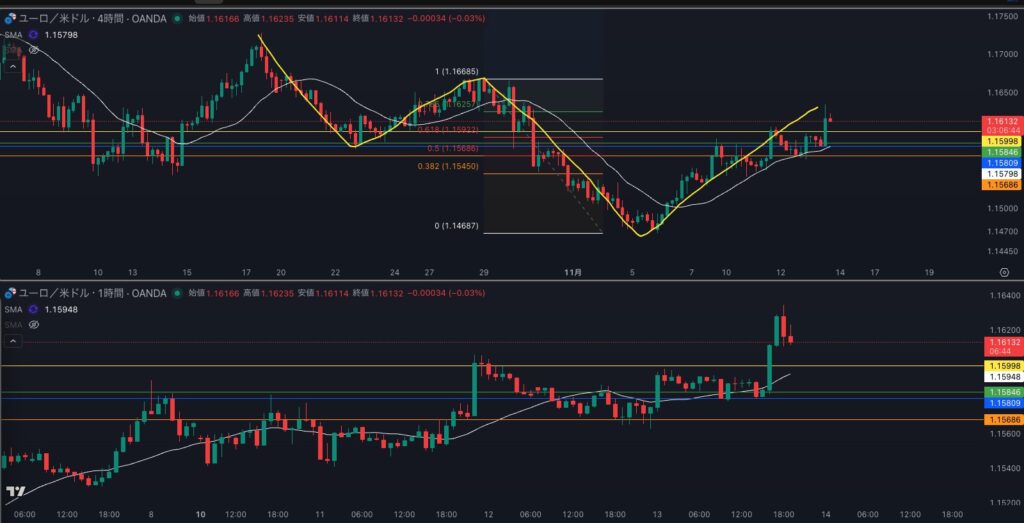This screenshot has width=1024, height=523.
Task: Click the TradingView logo in lower chart
Action: pos(15,491)
